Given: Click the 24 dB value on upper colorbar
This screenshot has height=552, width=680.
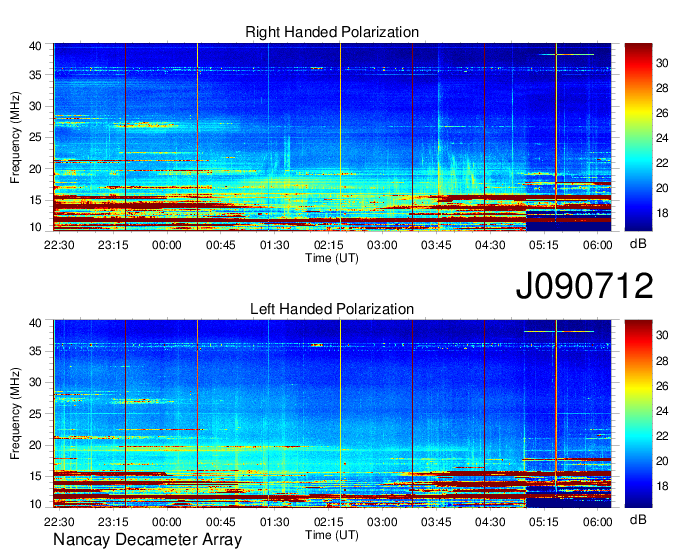Looking at the screenshot, I should click(x=662, y=138).
